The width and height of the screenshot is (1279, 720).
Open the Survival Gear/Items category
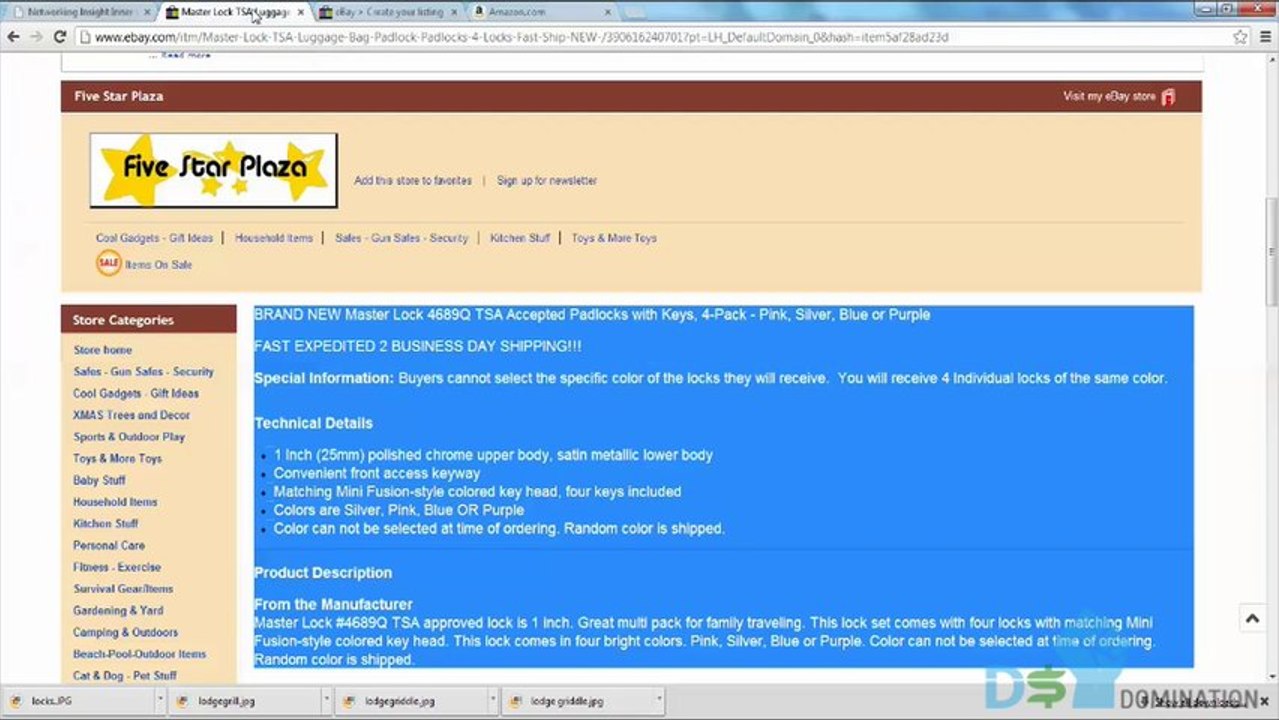123,589
